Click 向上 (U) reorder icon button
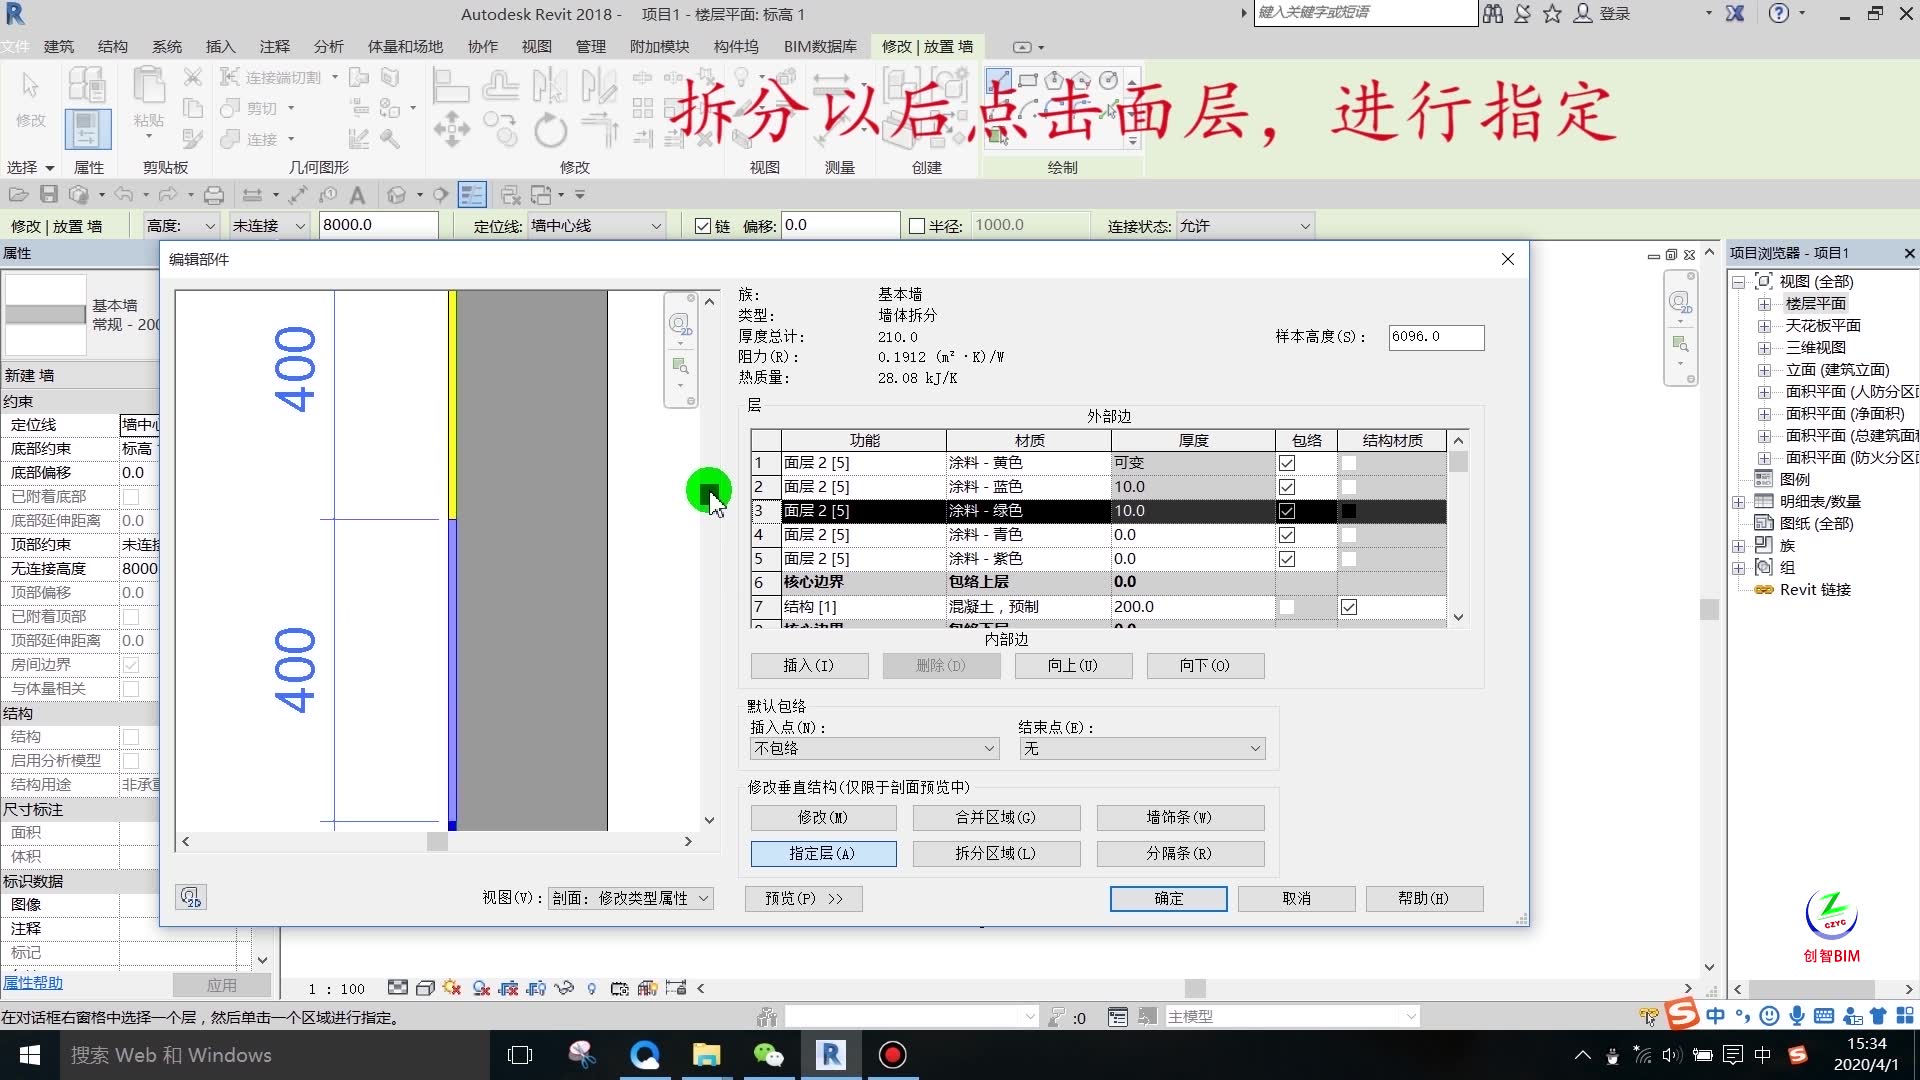This screenshot has width=1920, height=1080. tap(1072, 665)
